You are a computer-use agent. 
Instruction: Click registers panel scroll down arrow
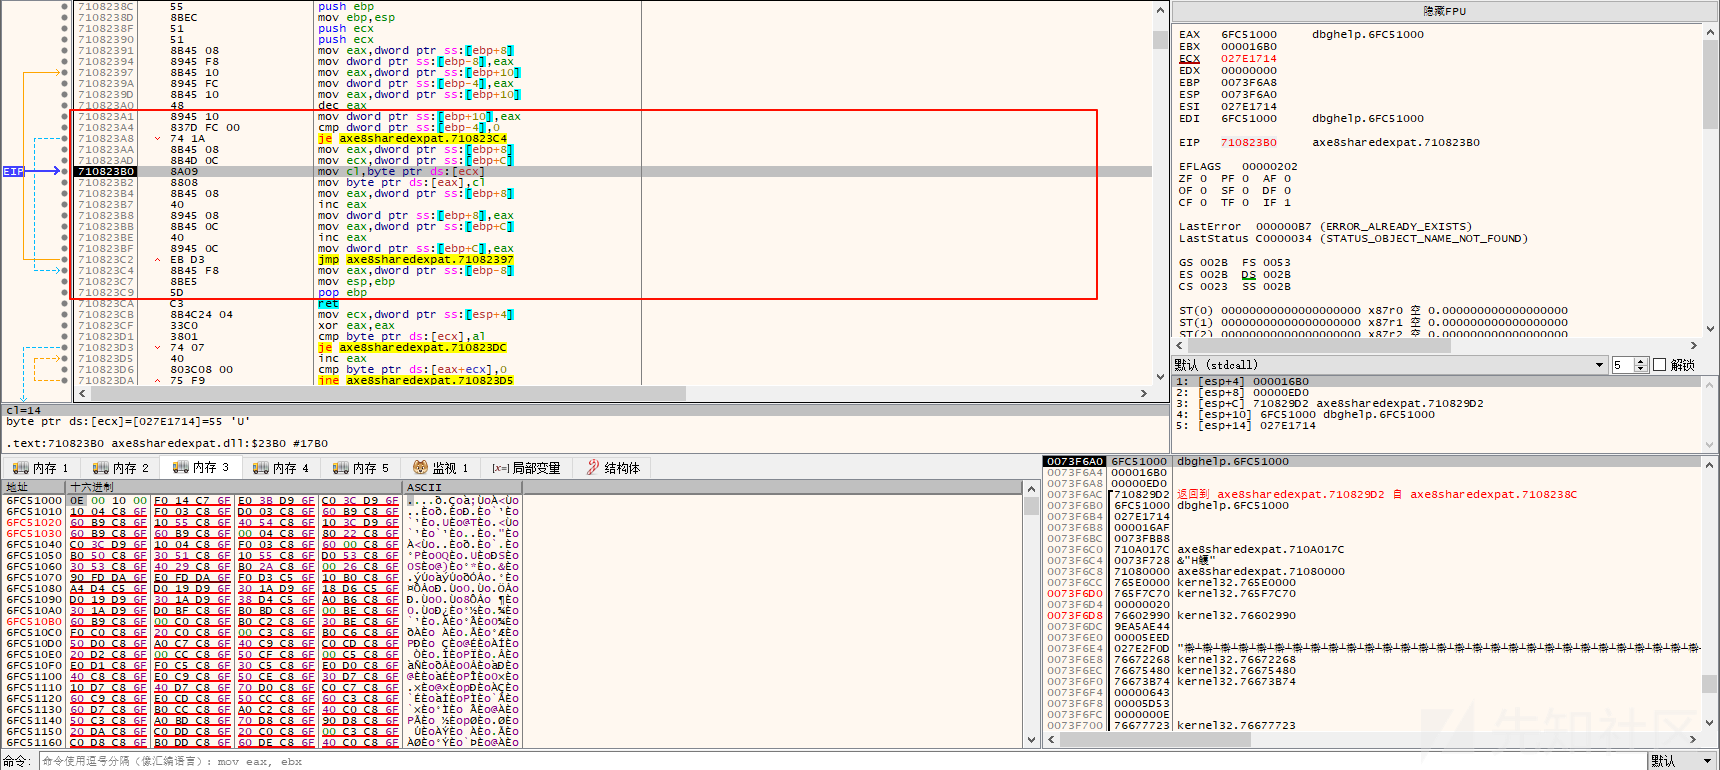pos(1710,328)
